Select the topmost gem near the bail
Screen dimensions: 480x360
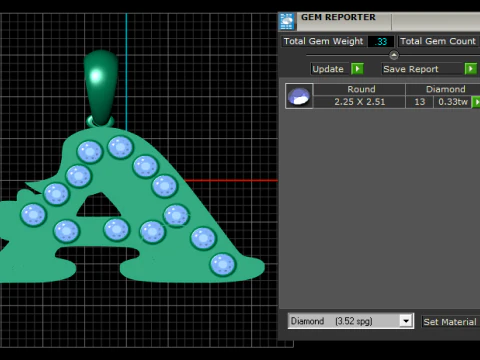pos(120,147)
